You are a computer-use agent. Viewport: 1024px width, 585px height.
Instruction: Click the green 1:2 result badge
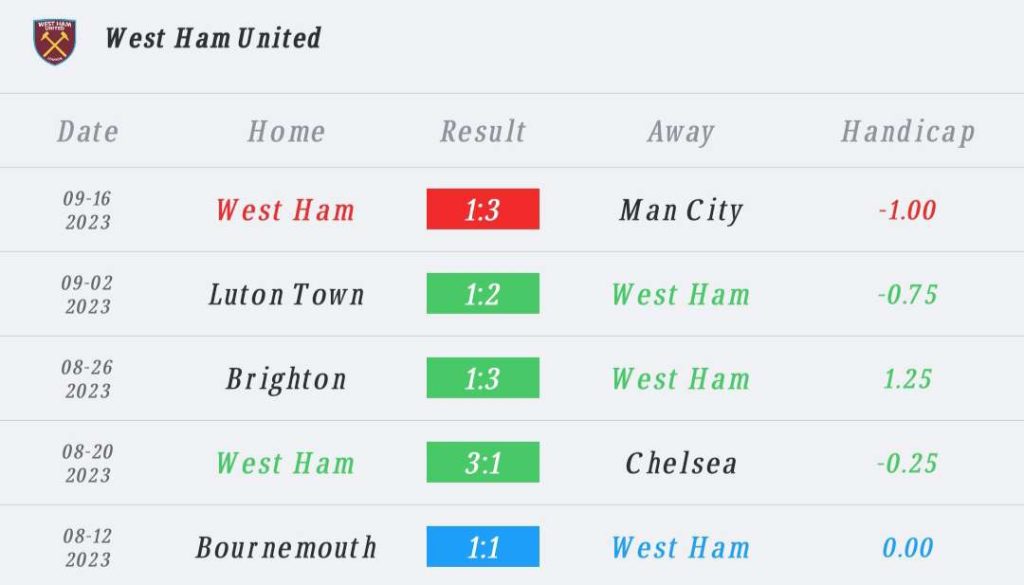[x=483, y=294]
